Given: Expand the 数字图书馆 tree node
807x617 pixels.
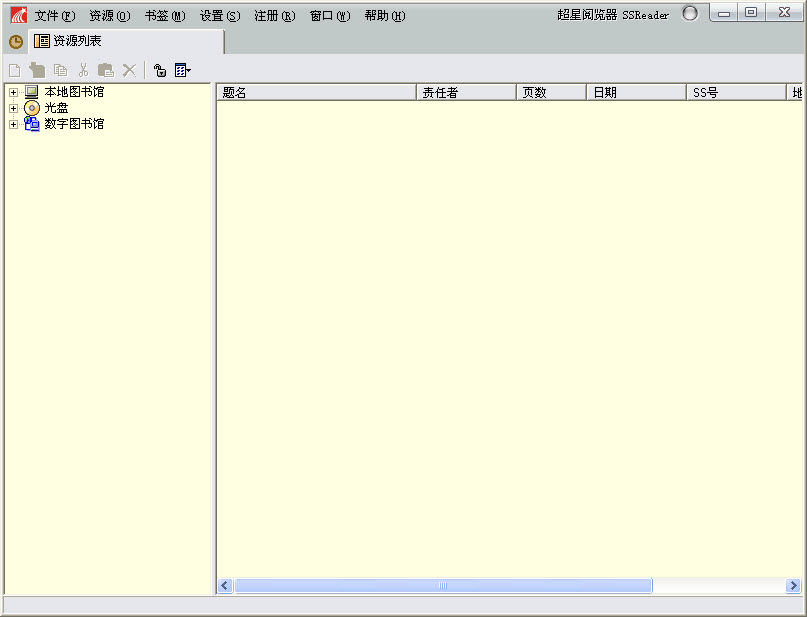Looking at the screenshot, I should point(13,124).
